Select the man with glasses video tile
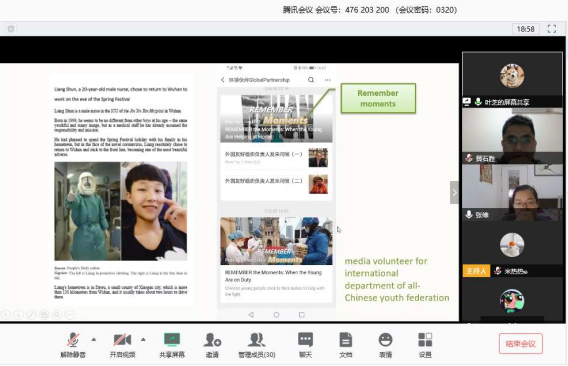This screenshot has height=366, width=568. coord(512,136)
